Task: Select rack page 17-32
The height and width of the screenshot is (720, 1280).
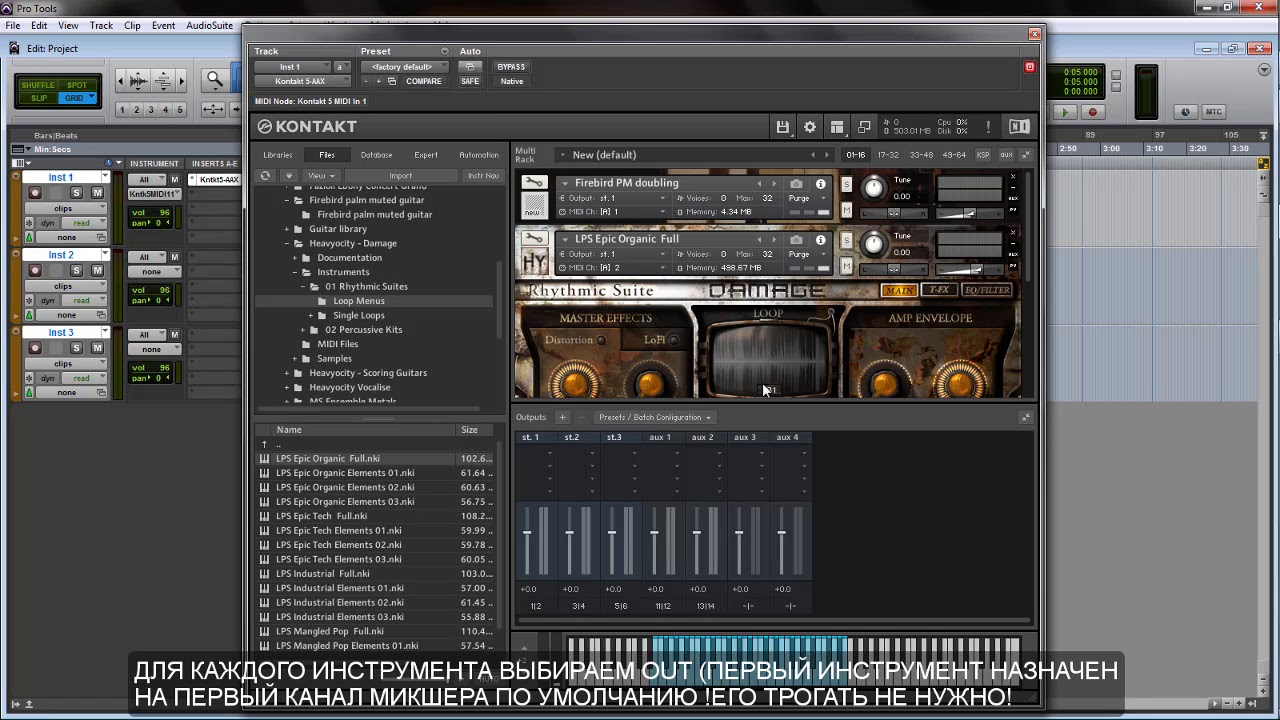Action: (888, 155)
